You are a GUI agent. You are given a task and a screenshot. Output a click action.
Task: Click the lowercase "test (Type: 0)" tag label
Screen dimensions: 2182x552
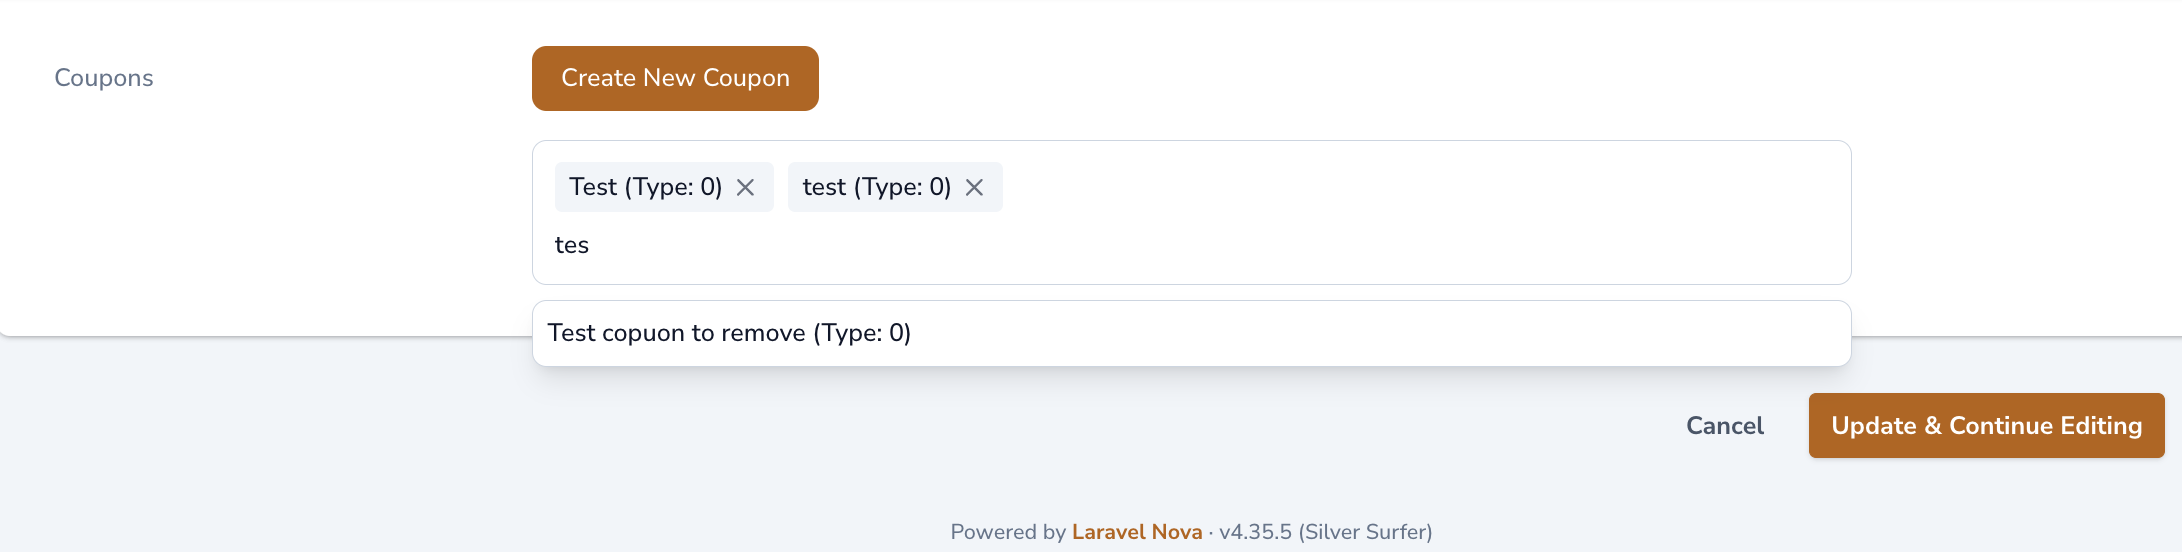[876, 187]
